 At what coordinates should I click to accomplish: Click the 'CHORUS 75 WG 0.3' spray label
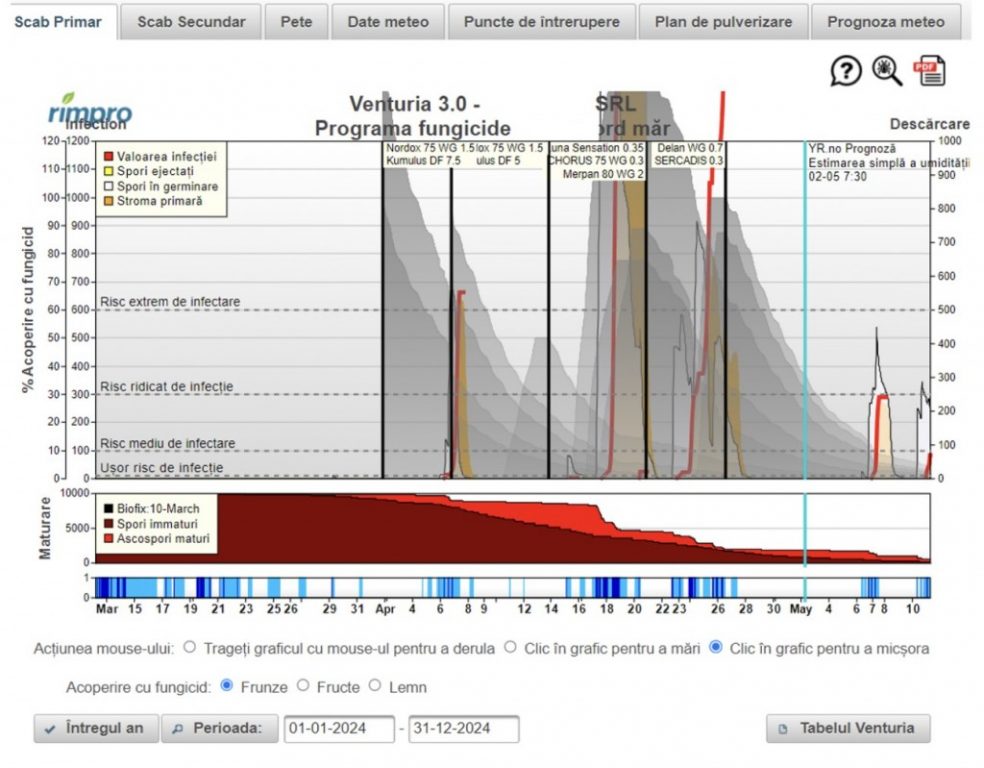pos(596,161)
